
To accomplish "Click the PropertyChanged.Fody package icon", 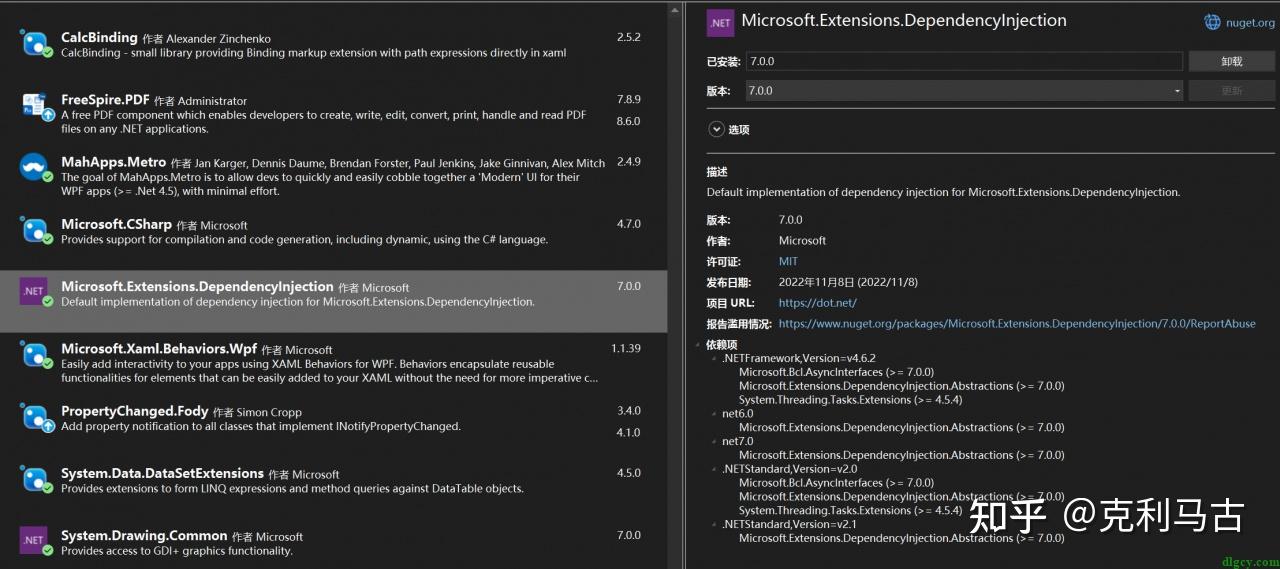I will pyautogui.click(x=35, y=417).
